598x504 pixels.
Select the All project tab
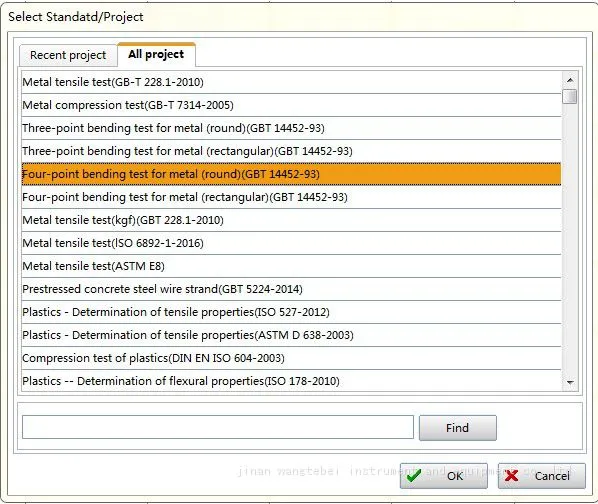point(156,55)
